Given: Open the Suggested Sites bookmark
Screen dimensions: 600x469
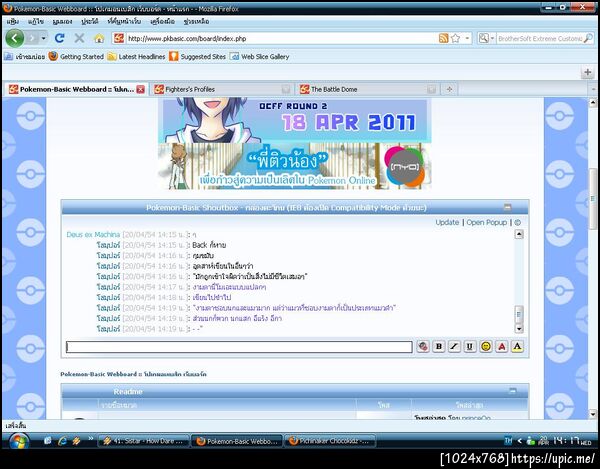Looking at the screenshot, I should (197, 57).
